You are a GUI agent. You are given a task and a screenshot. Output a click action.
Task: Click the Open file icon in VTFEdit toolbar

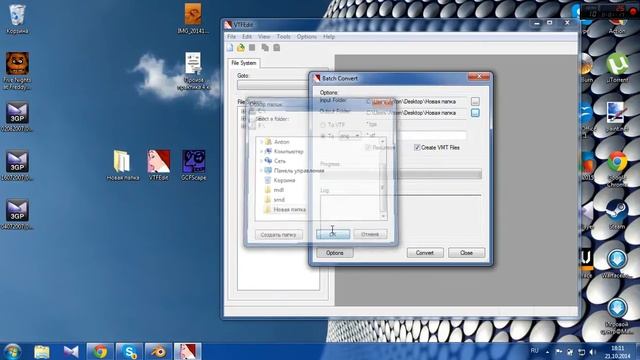point(241,48)
